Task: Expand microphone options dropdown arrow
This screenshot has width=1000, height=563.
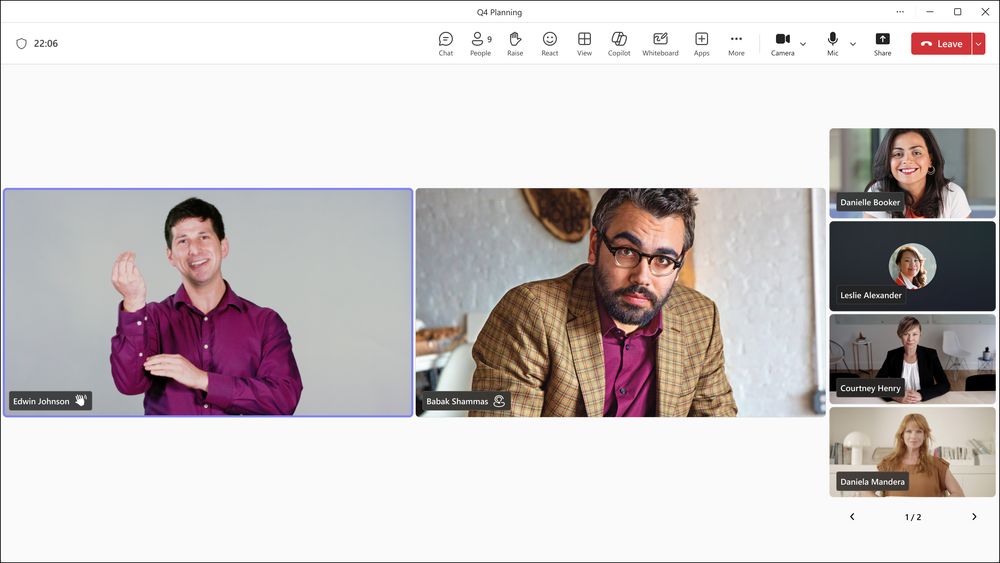Action: click(x=853, y=44)
